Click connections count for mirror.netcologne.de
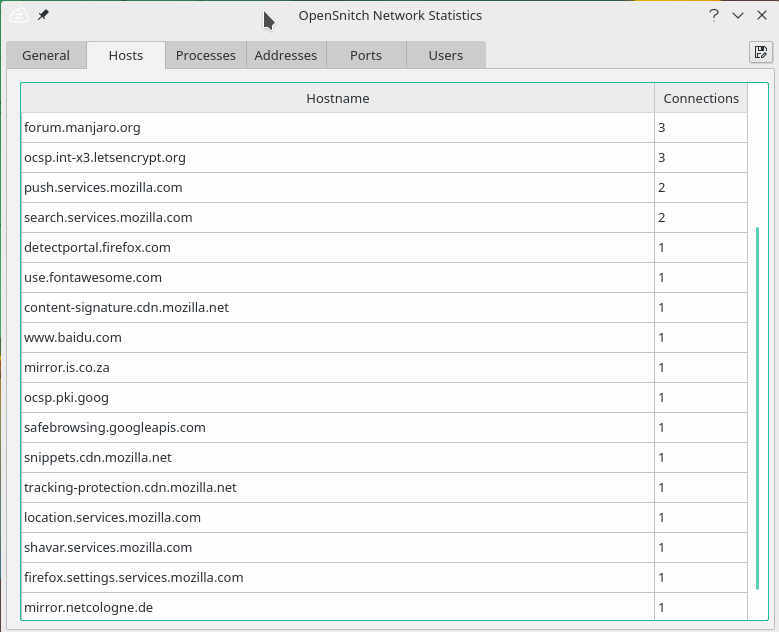The image size is (779, 632). tap(662, 608)
